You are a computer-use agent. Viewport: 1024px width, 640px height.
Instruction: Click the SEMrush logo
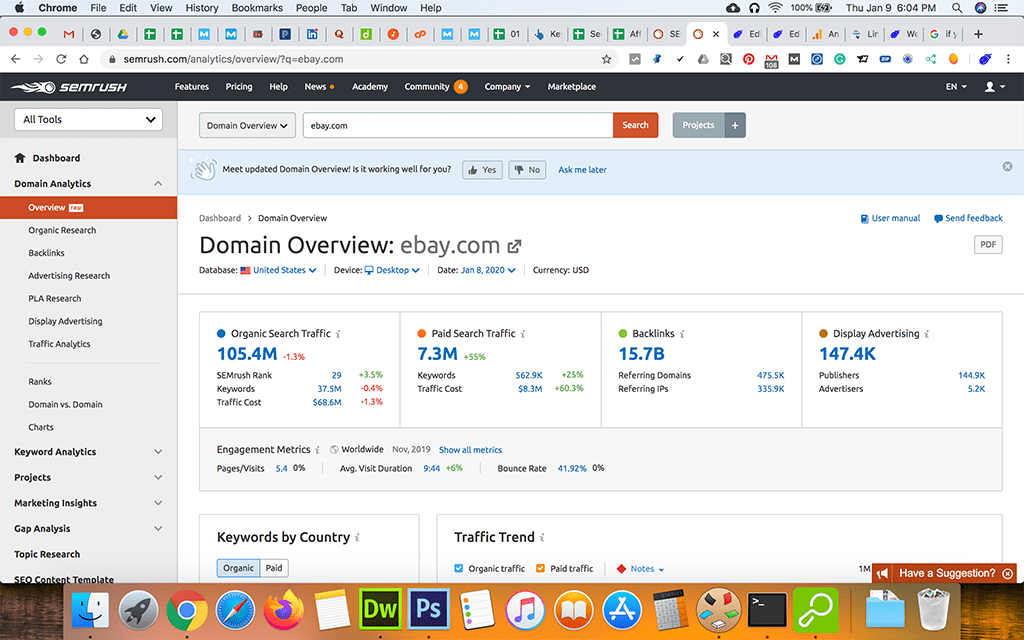[69, 87]
